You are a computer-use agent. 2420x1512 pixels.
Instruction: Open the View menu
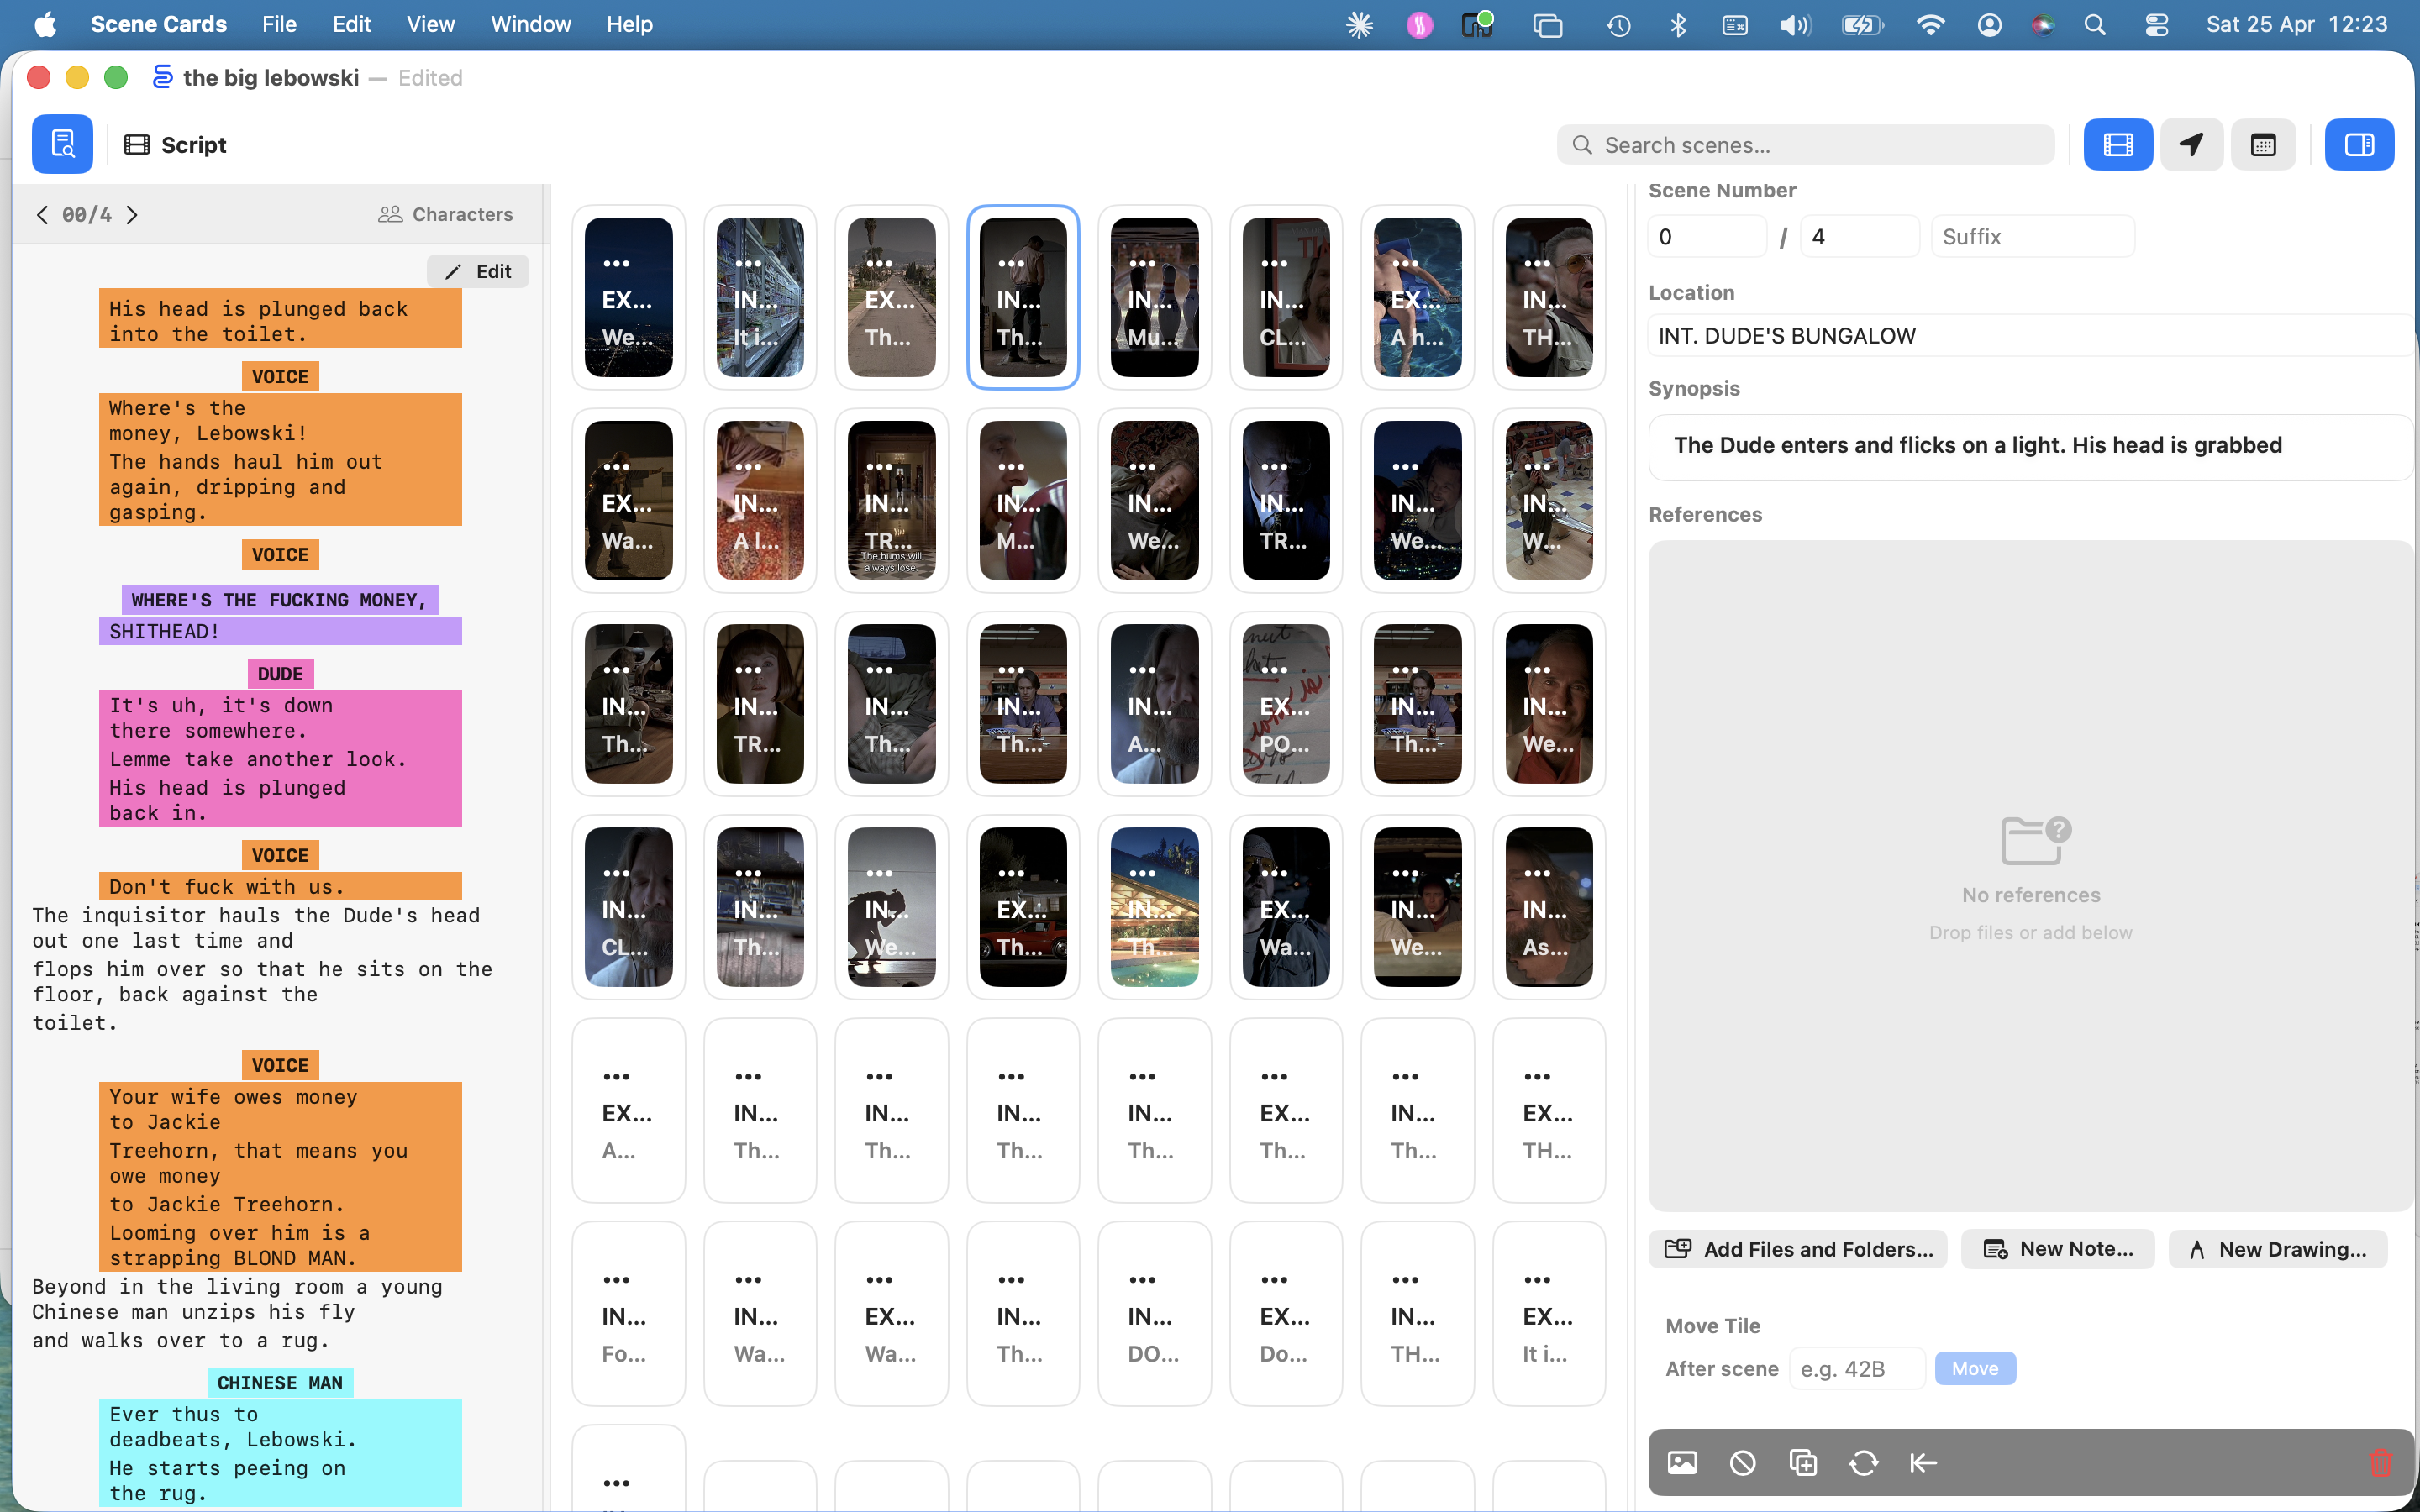(430, 24)
